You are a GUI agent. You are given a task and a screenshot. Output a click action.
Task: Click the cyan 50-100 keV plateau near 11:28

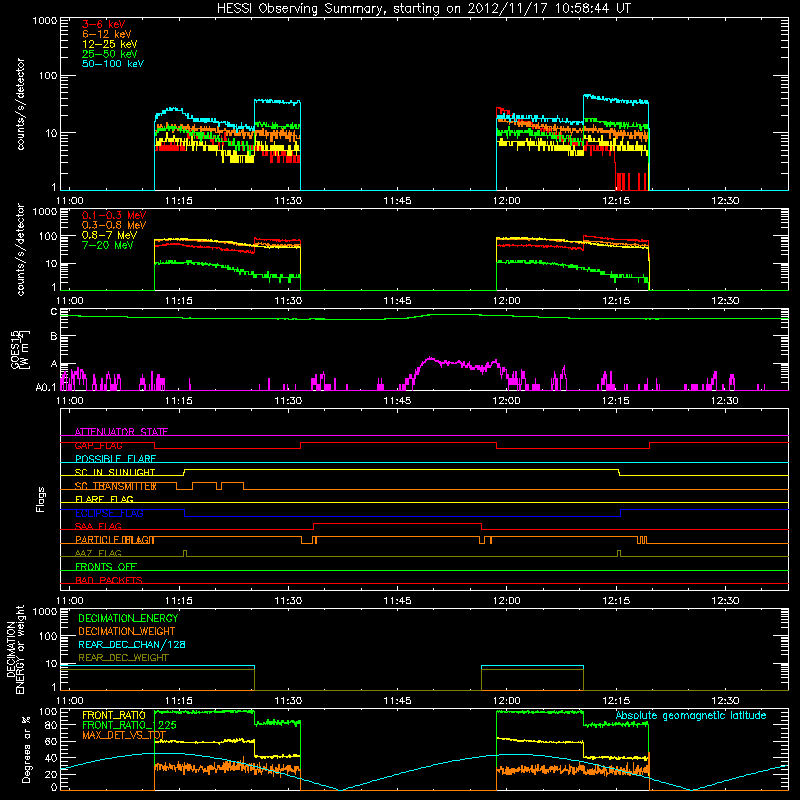coord(277,102)
